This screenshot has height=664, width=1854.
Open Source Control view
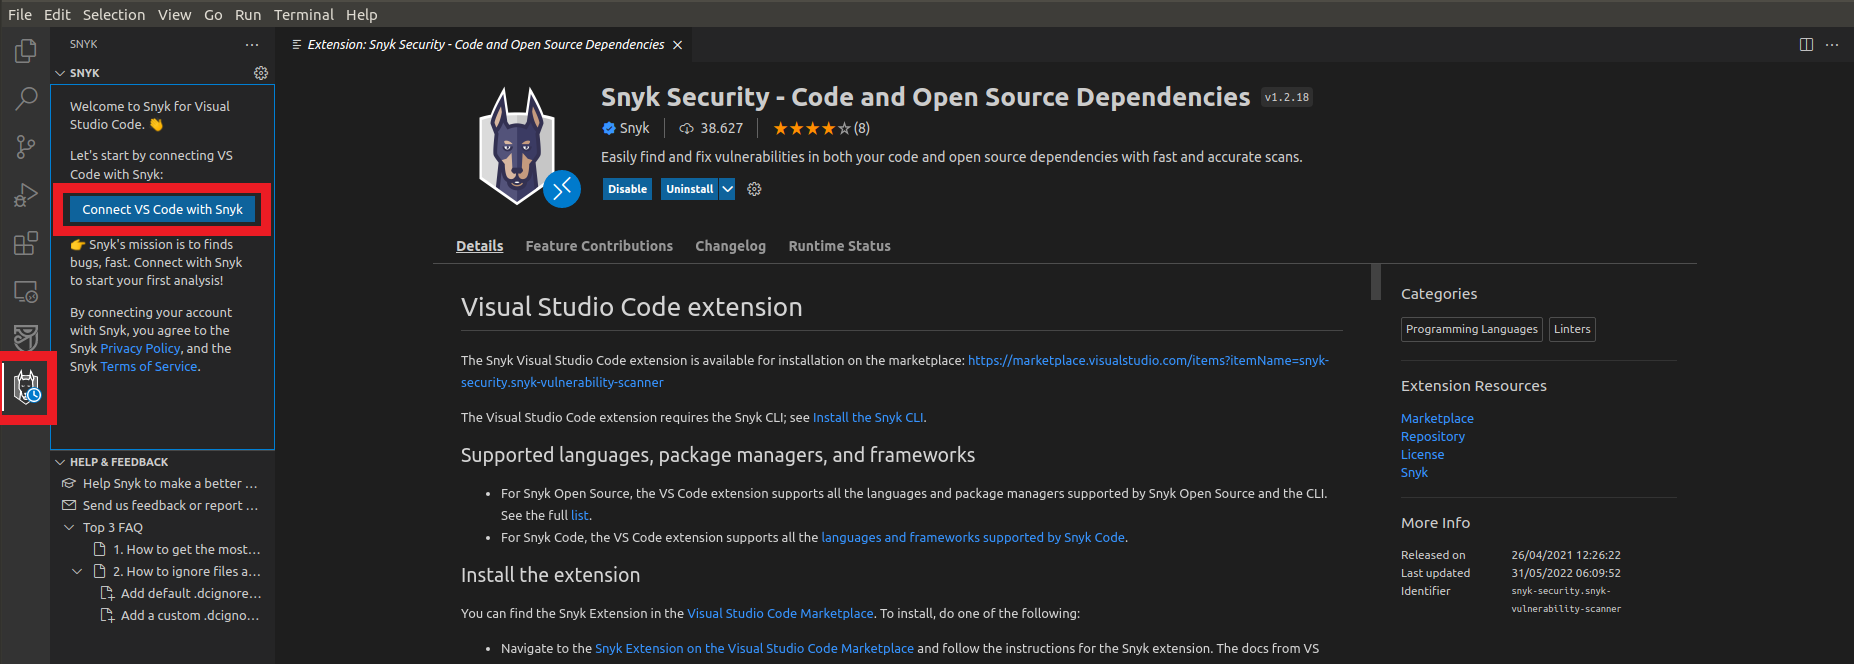click(x=26, y=147)
